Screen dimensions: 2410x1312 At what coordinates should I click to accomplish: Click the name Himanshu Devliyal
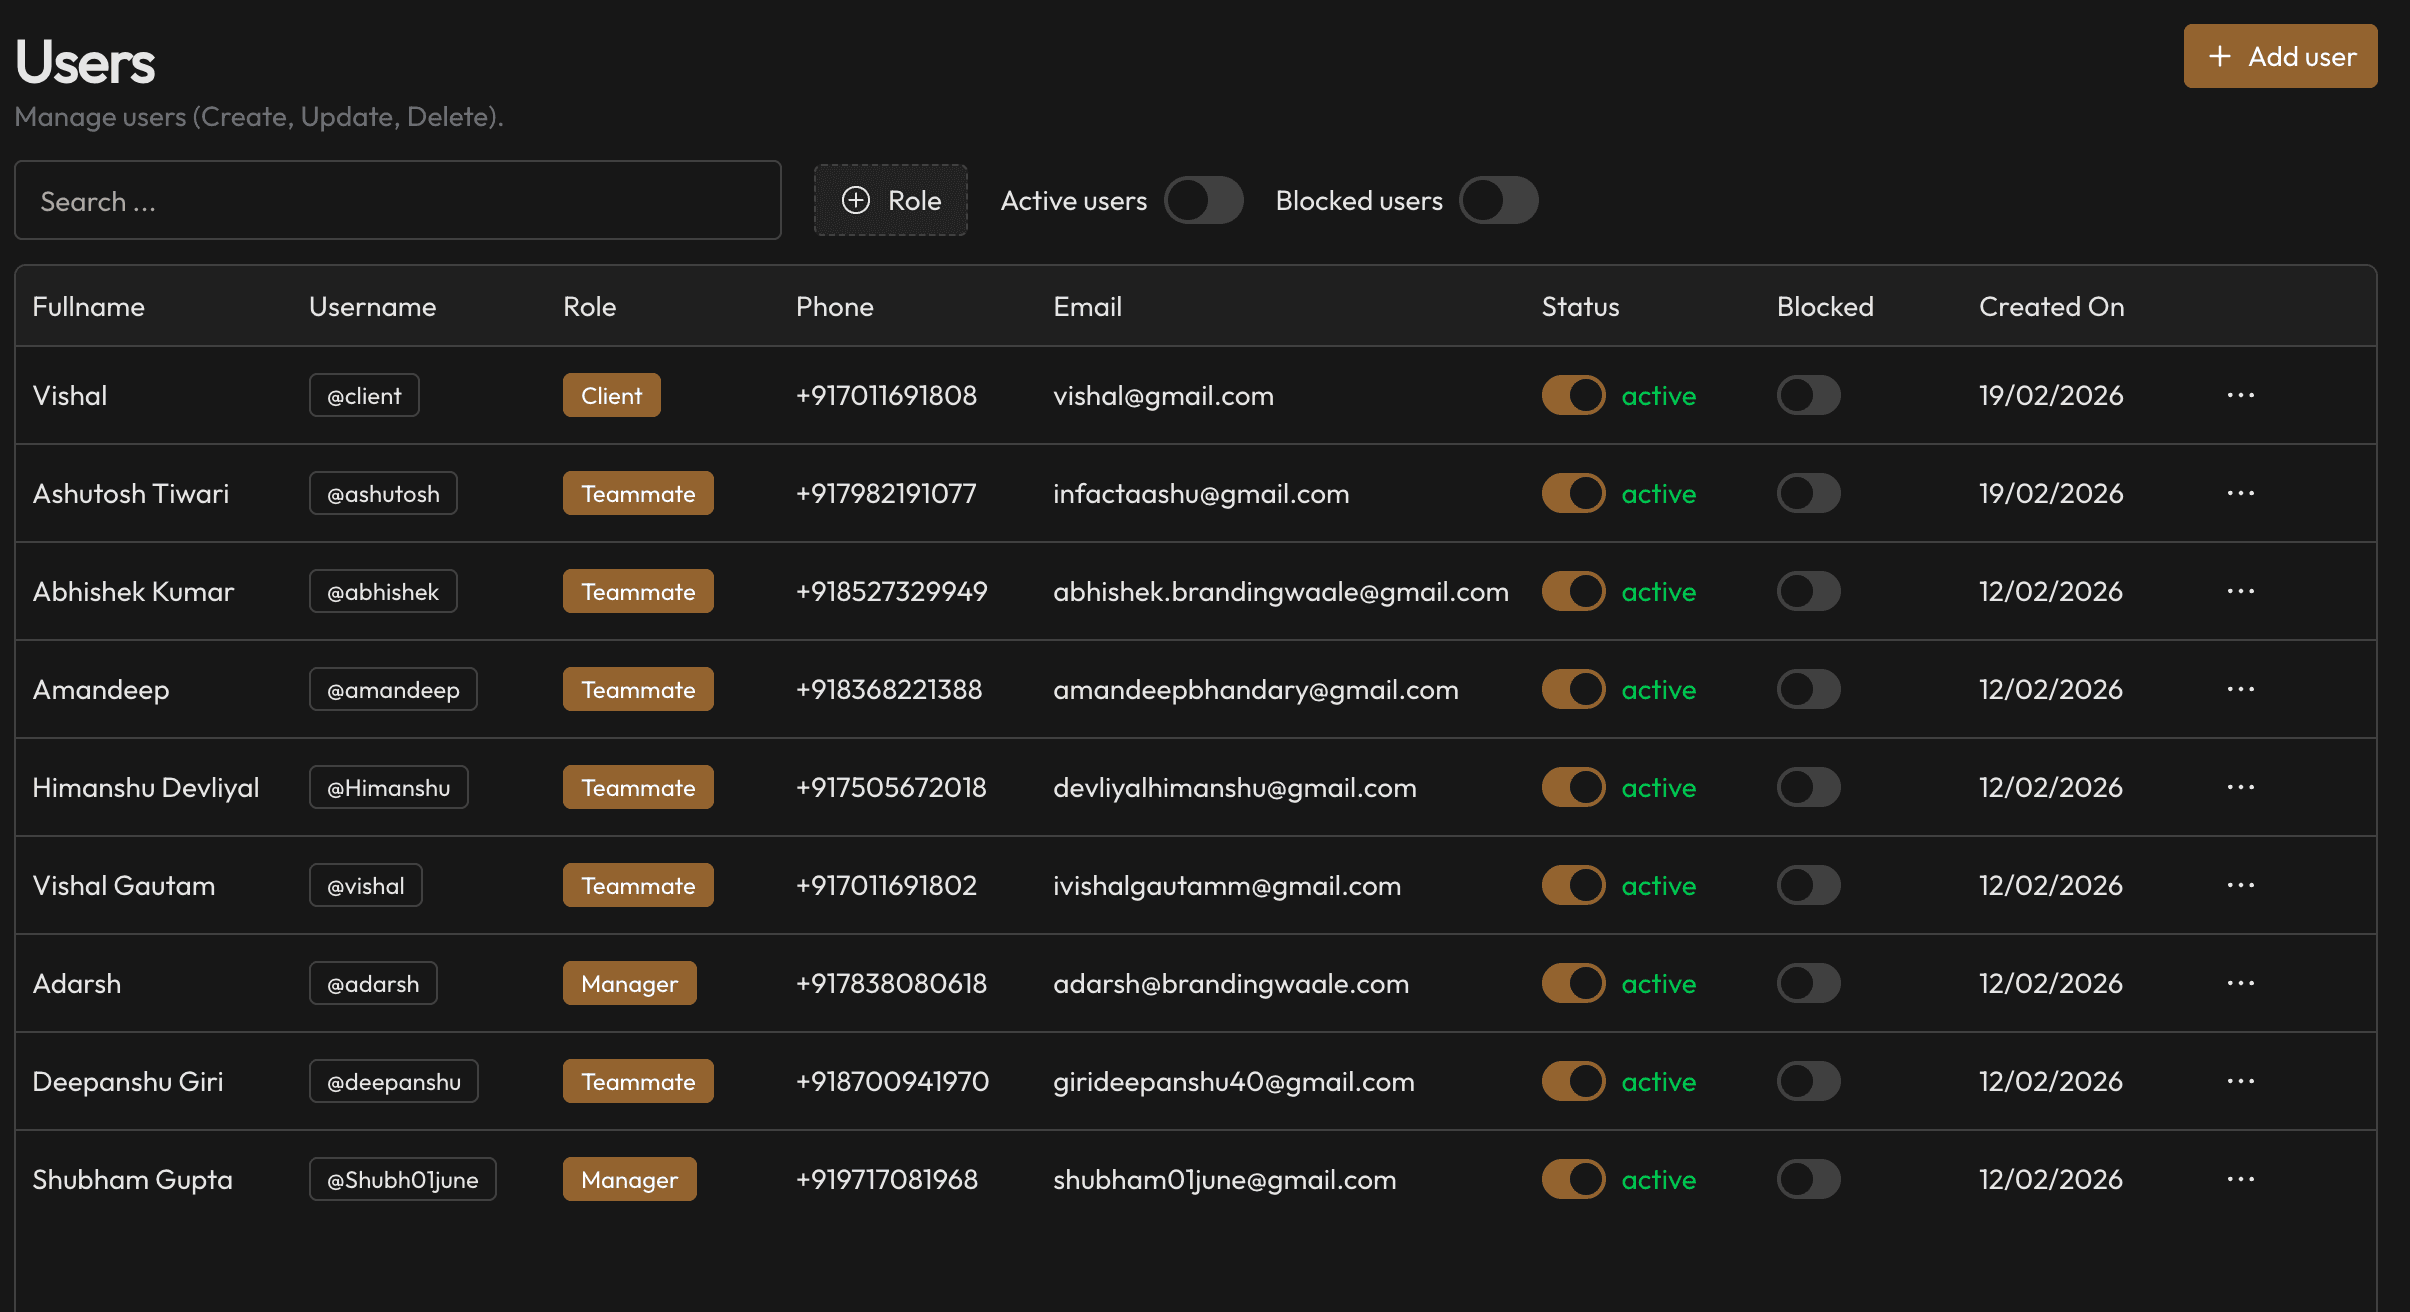(146, 787)
